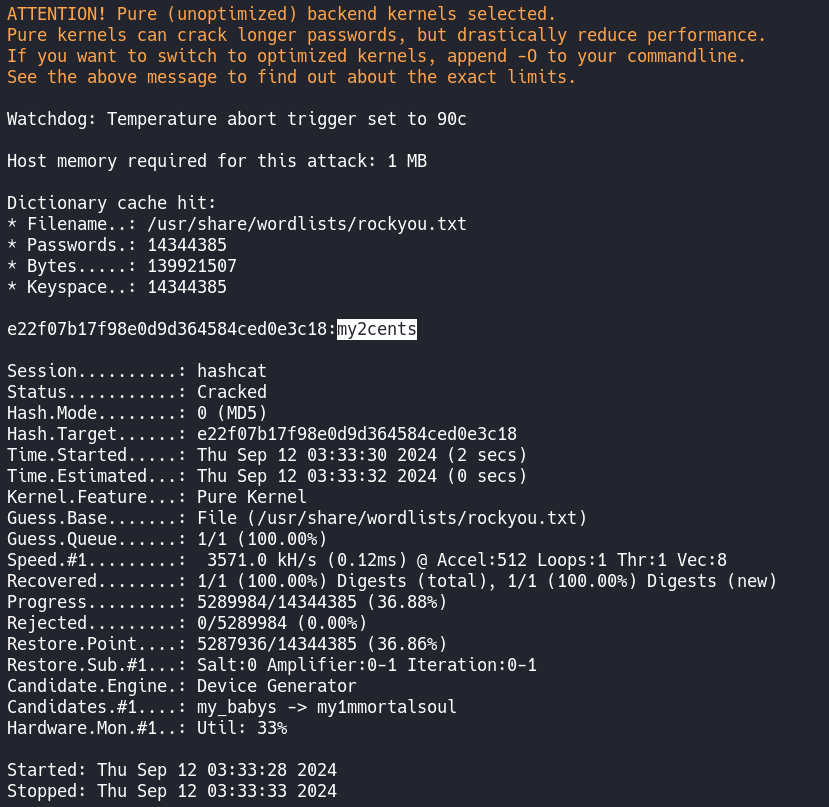Click the Kernel.Feature value Pure Kernel
The height and width of the screenshot is (807, 829).
(251, 497)
